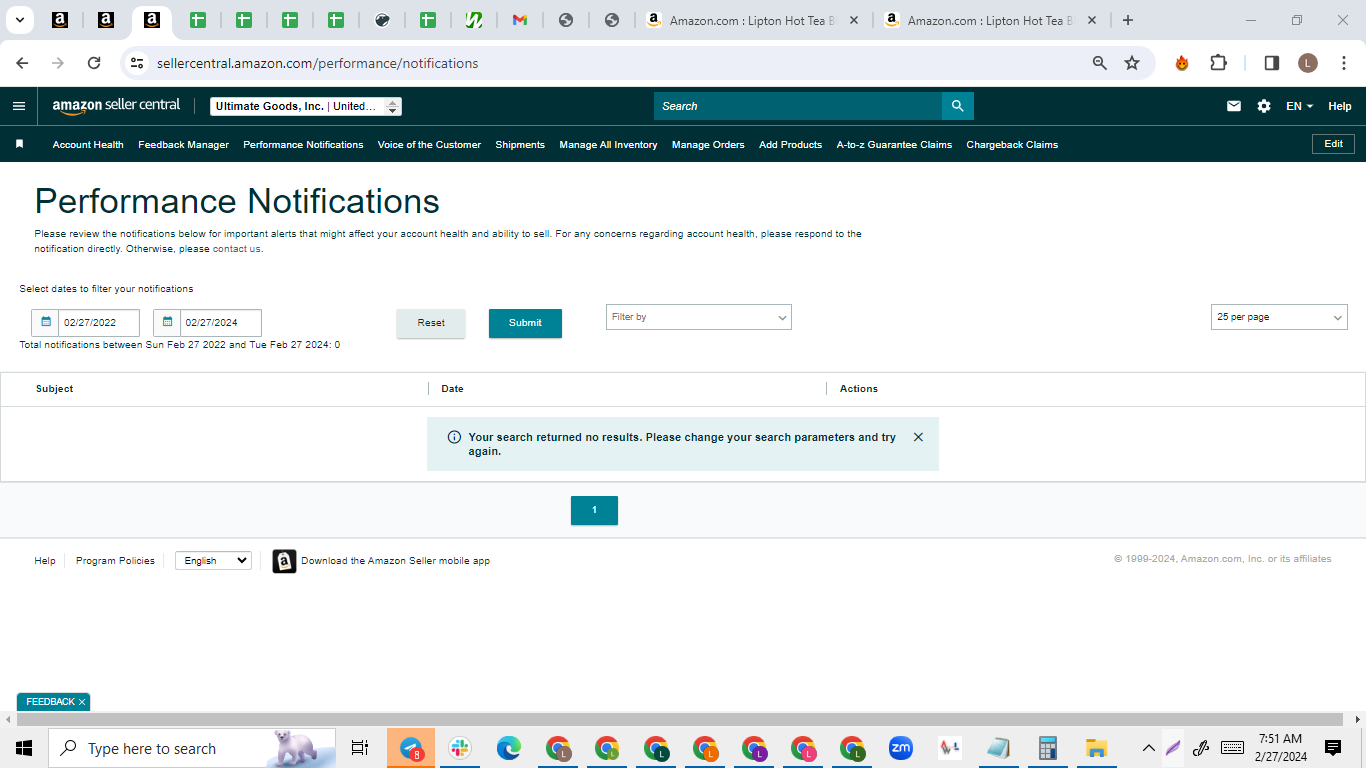Open Add Products page
Screen dimensions: 1366x768
point(790,145)
